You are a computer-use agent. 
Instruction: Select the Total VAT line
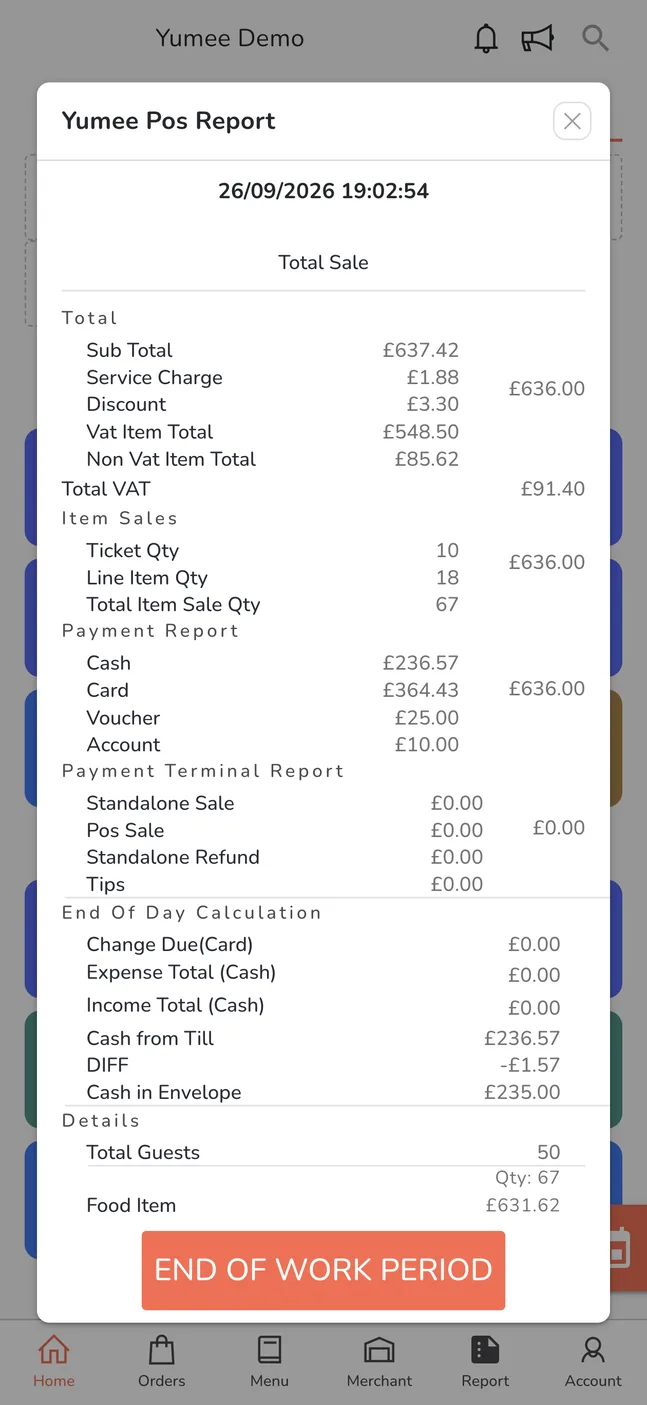click(323, 489)
